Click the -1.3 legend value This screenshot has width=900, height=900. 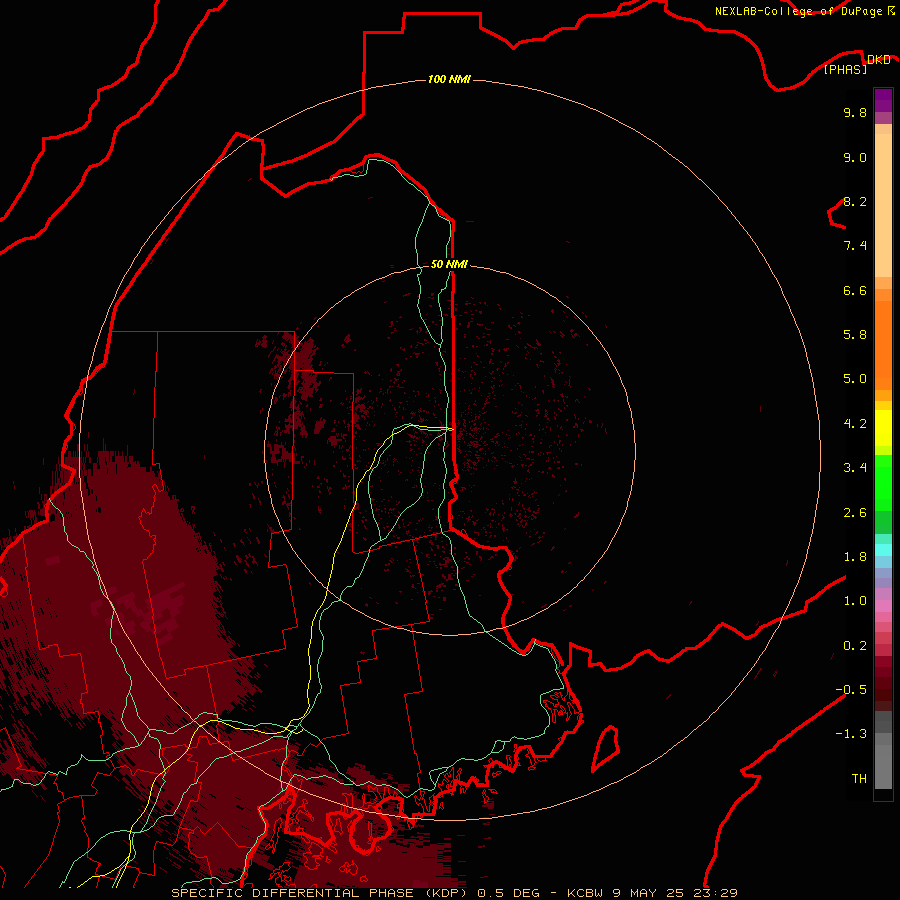851,734
